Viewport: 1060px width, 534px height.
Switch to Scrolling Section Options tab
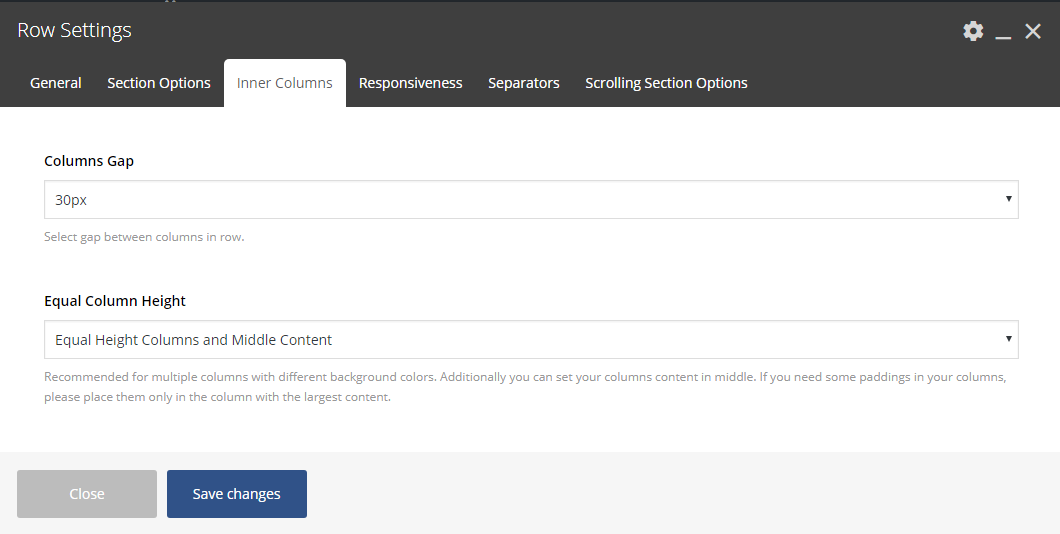pos(666,83)
